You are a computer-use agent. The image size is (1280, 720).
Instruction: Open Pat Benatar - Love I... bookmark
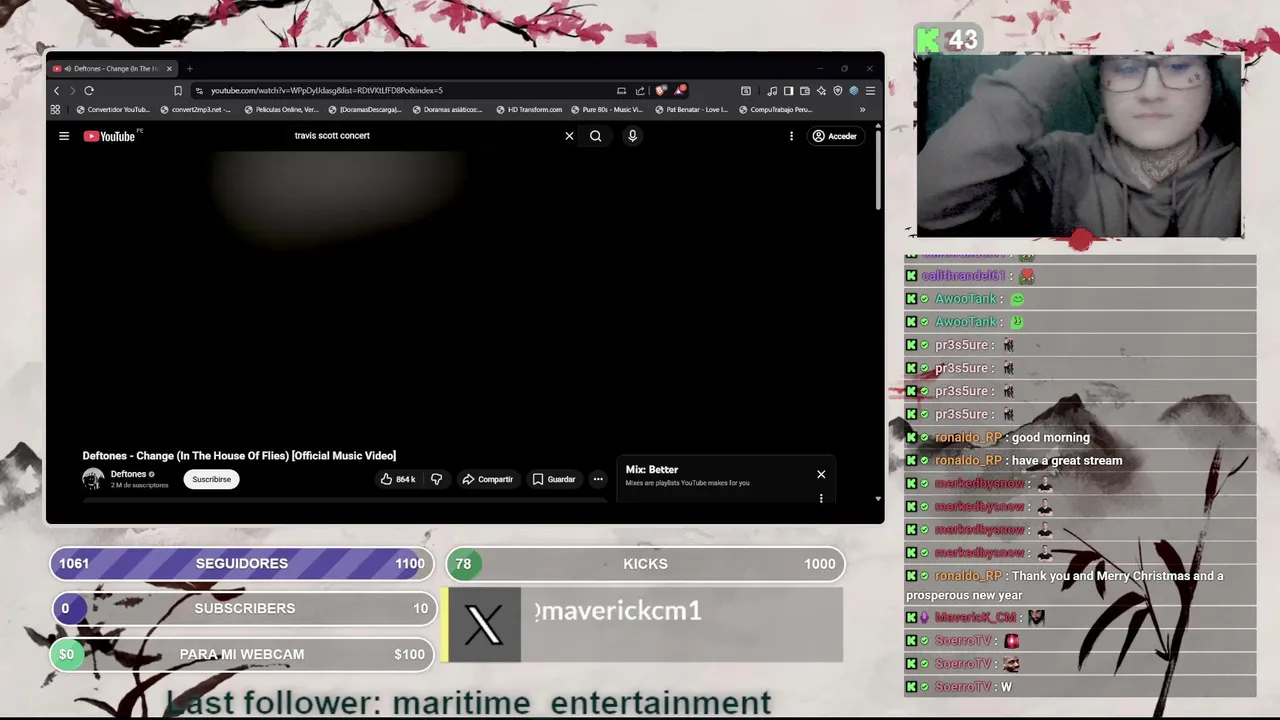(x=692, y=110)
